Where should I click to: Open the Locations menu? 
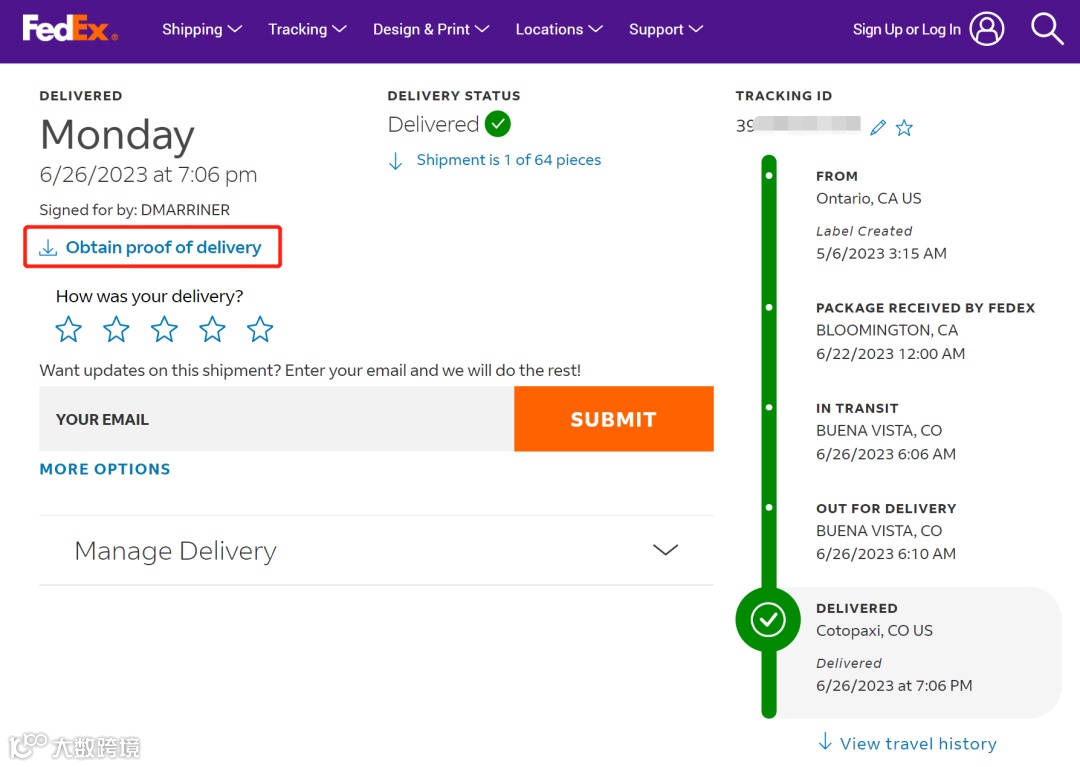point(559,29)
